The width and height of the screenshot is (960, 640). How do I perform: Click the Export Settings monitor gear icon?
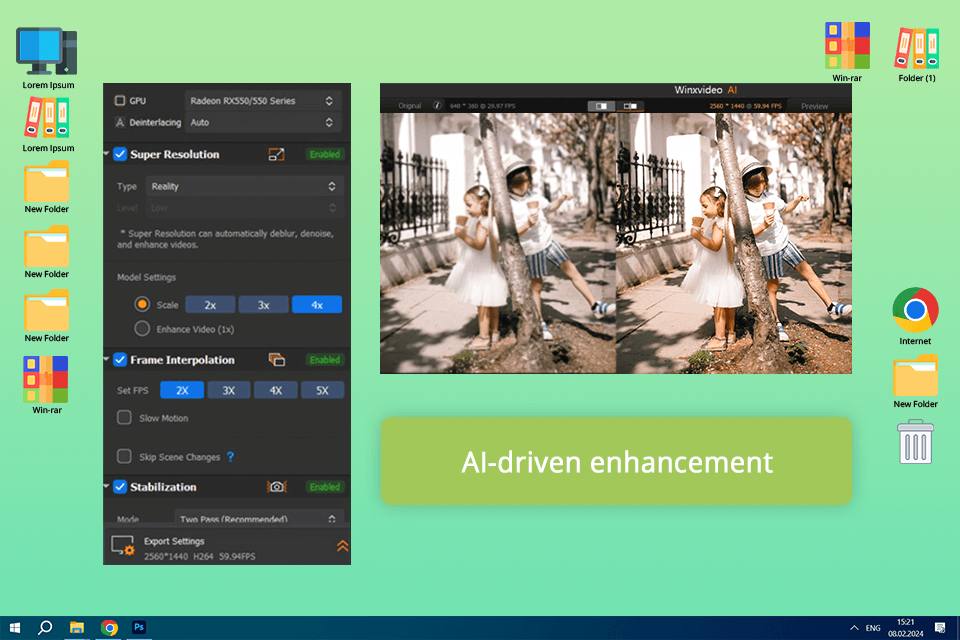click(x=122, y=546)
